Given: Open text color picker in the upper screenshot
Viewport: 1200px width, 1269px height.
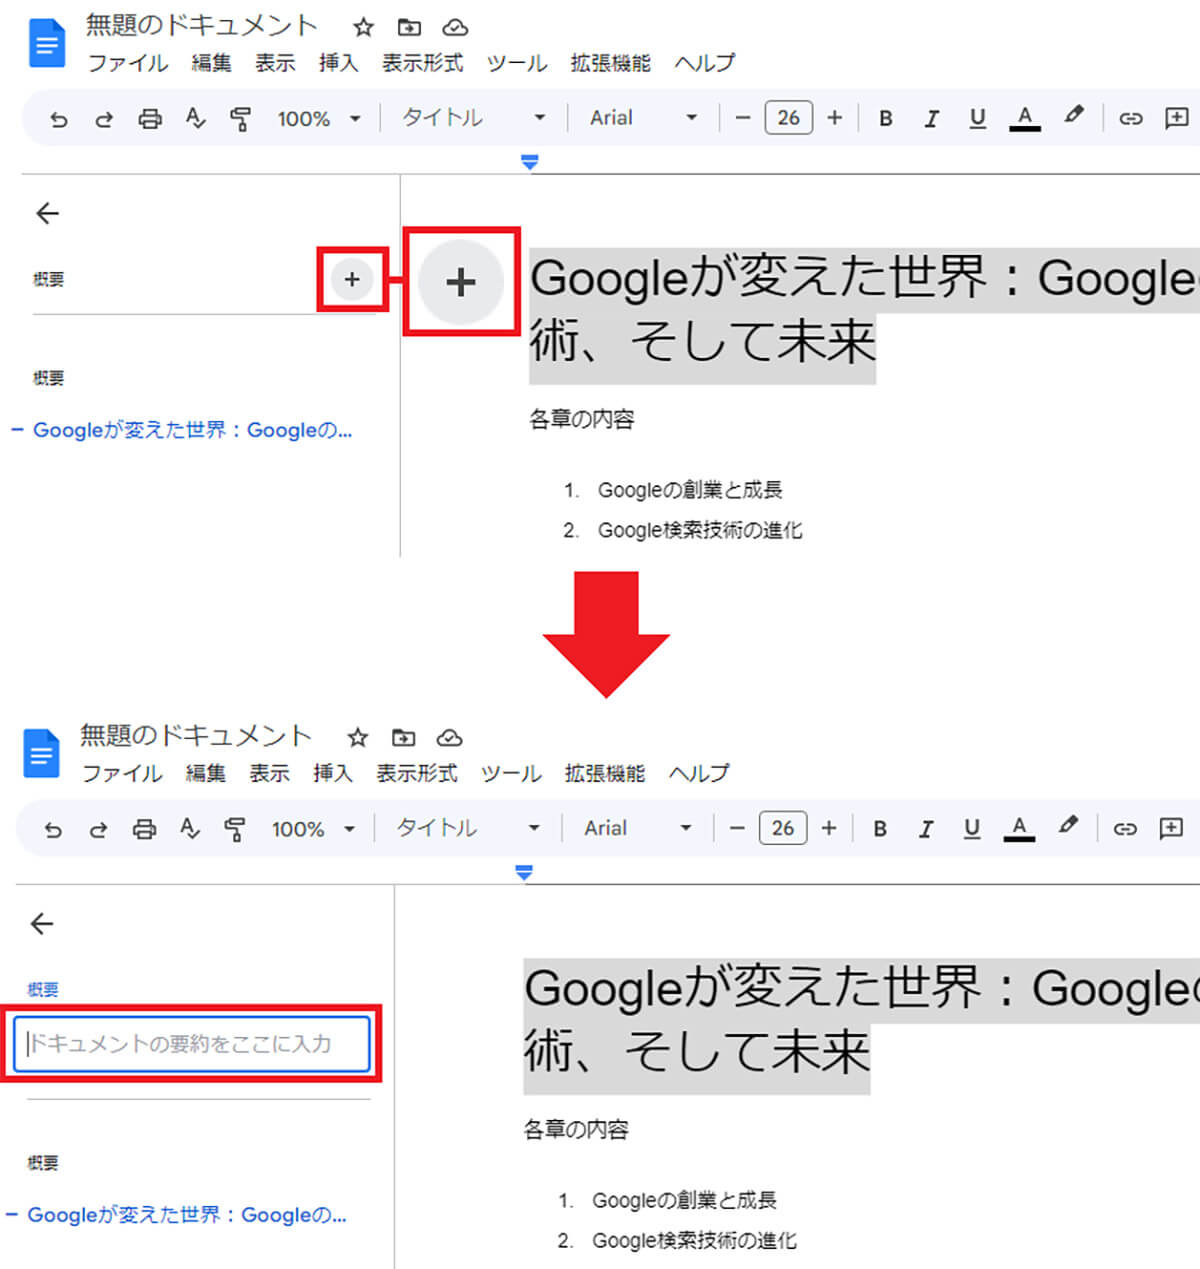Looking at the screenshot, I should [1024, 118].
